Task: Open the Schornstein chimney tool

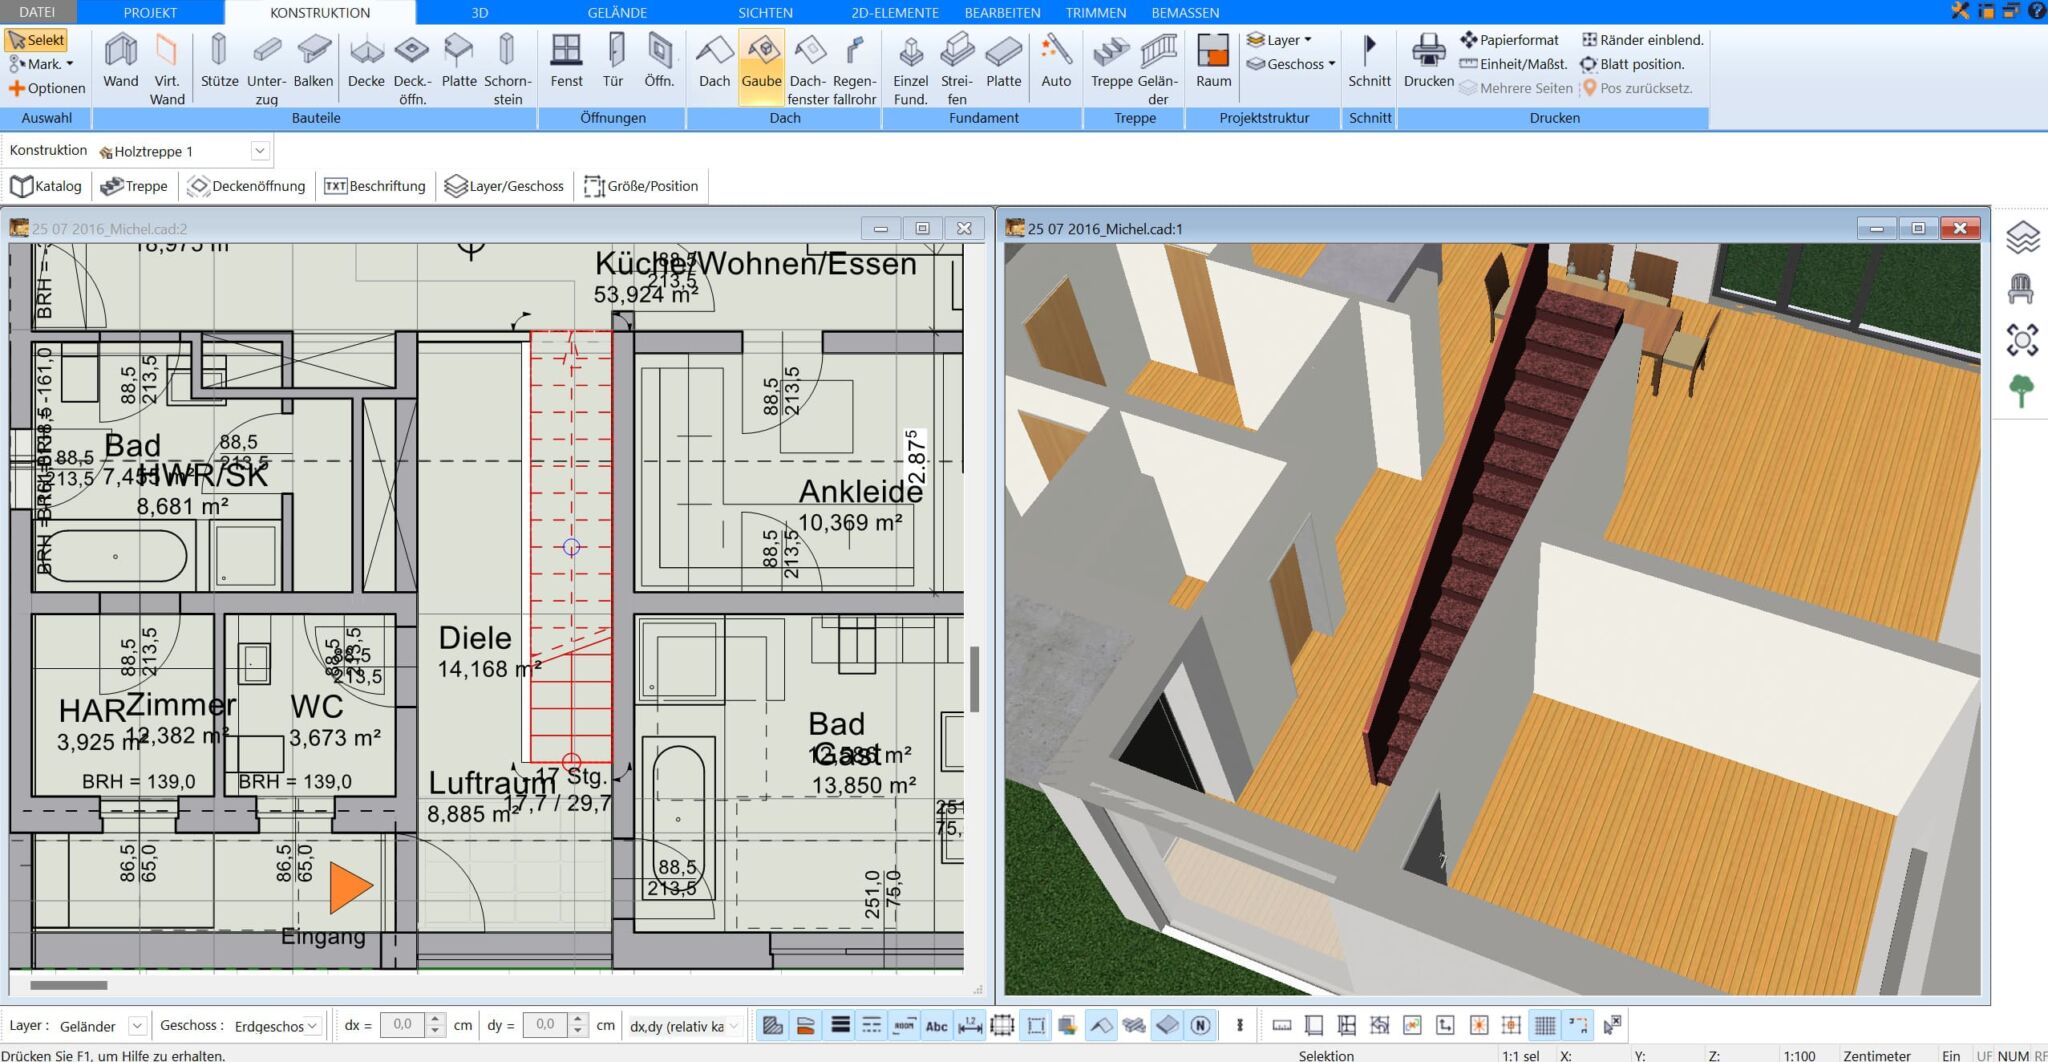Action: (x=507, y=68)
